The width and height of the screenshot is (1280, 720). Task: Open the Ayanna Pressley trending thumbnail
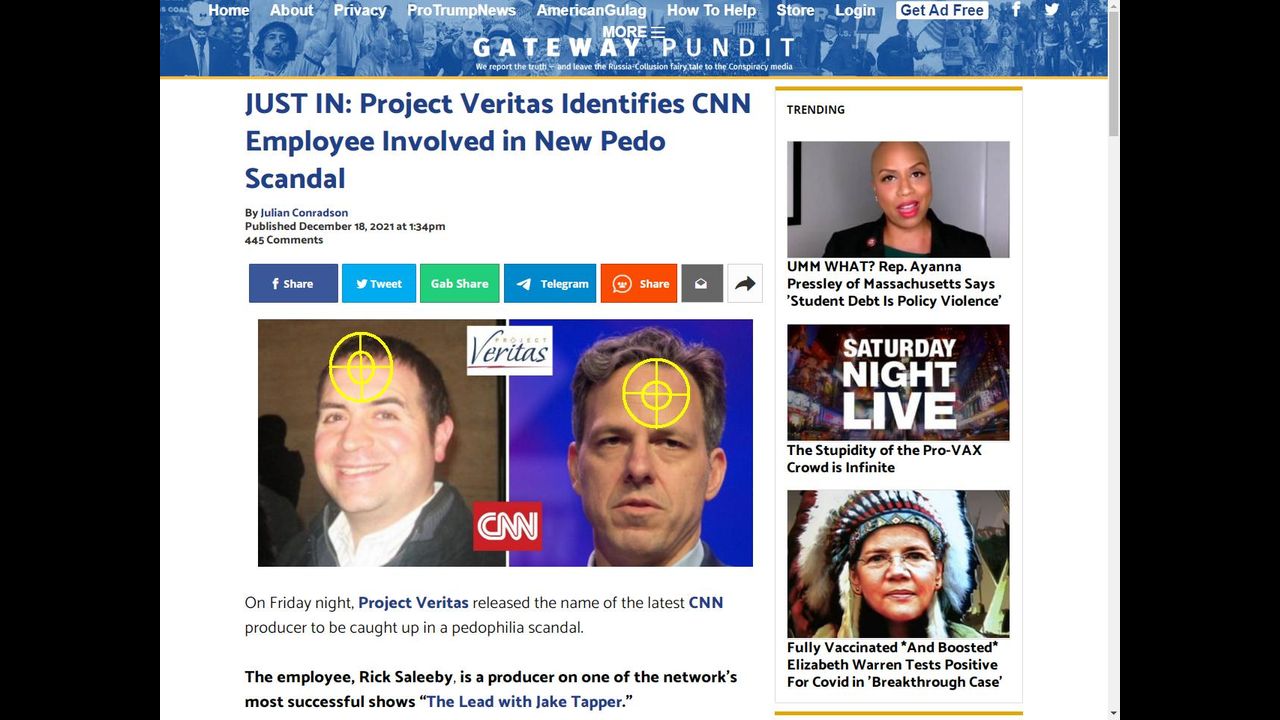click(x=898, y=199)
